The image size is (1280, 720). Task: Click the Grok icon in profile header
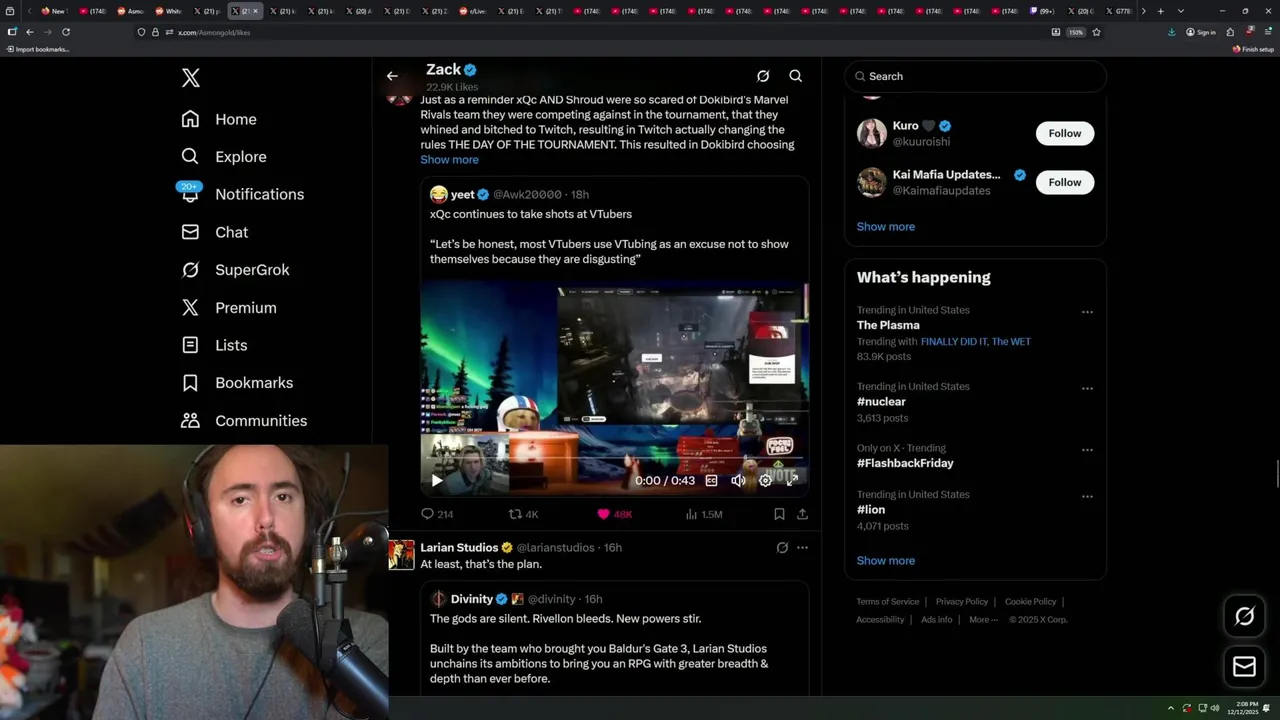coord(763,76)
